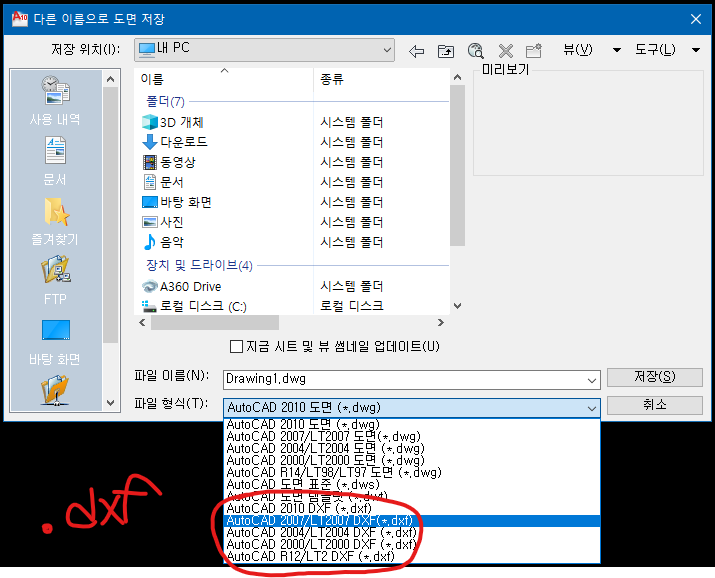Open the FTP locations shortcut
This screenshot has height=578, width=715.
coord(55,280)
